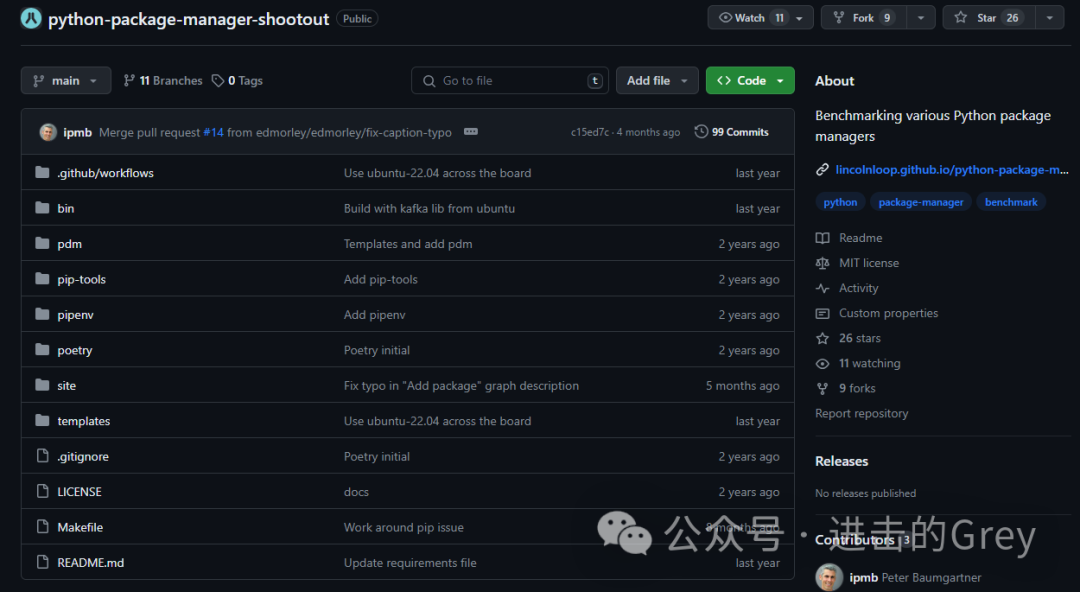Click the Report repository link

click(861, 413)
